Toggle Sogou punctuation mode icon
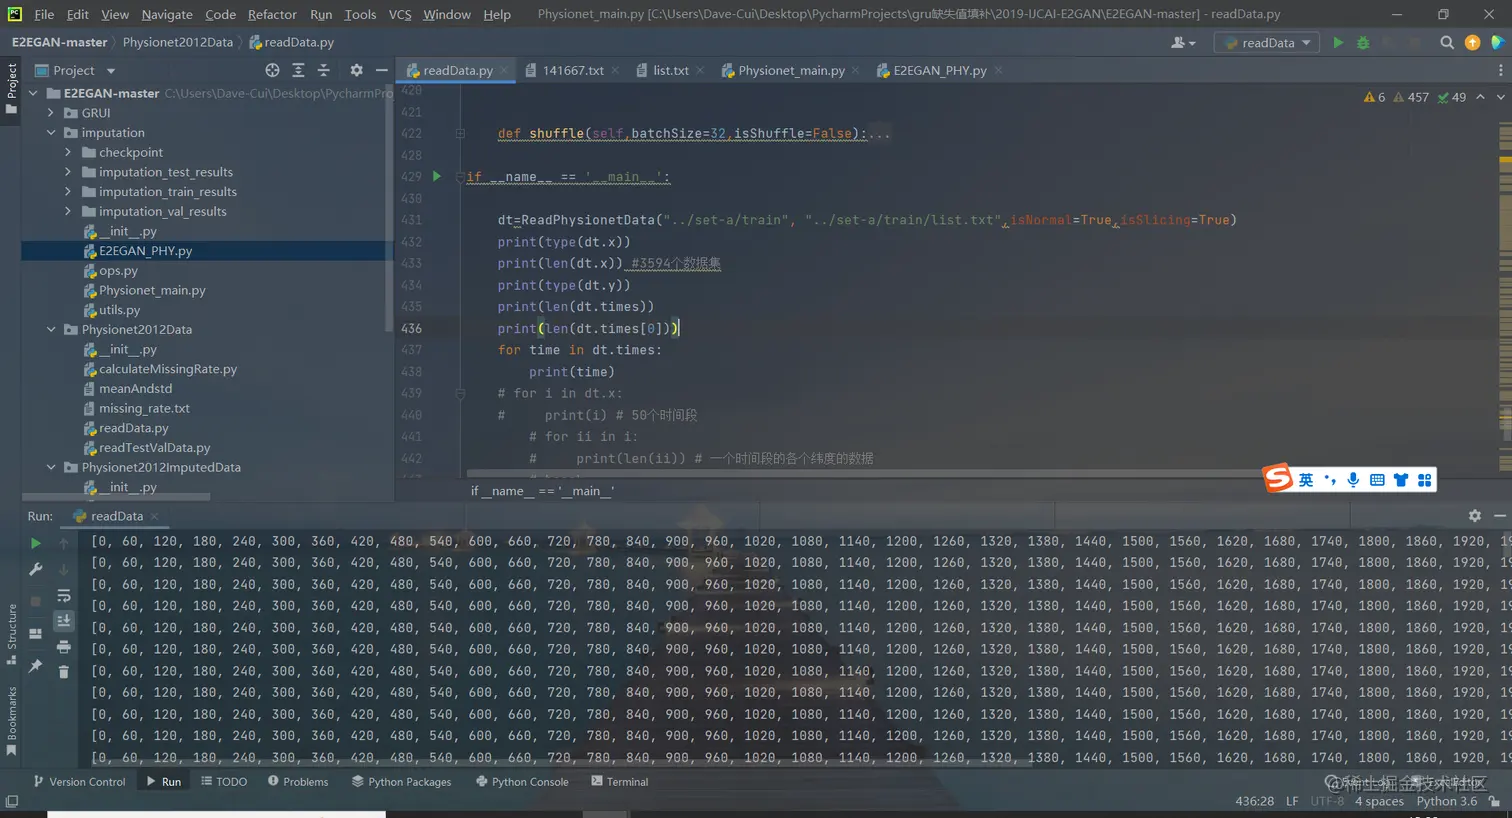 pyautogui.click(x=1329, y=480)
